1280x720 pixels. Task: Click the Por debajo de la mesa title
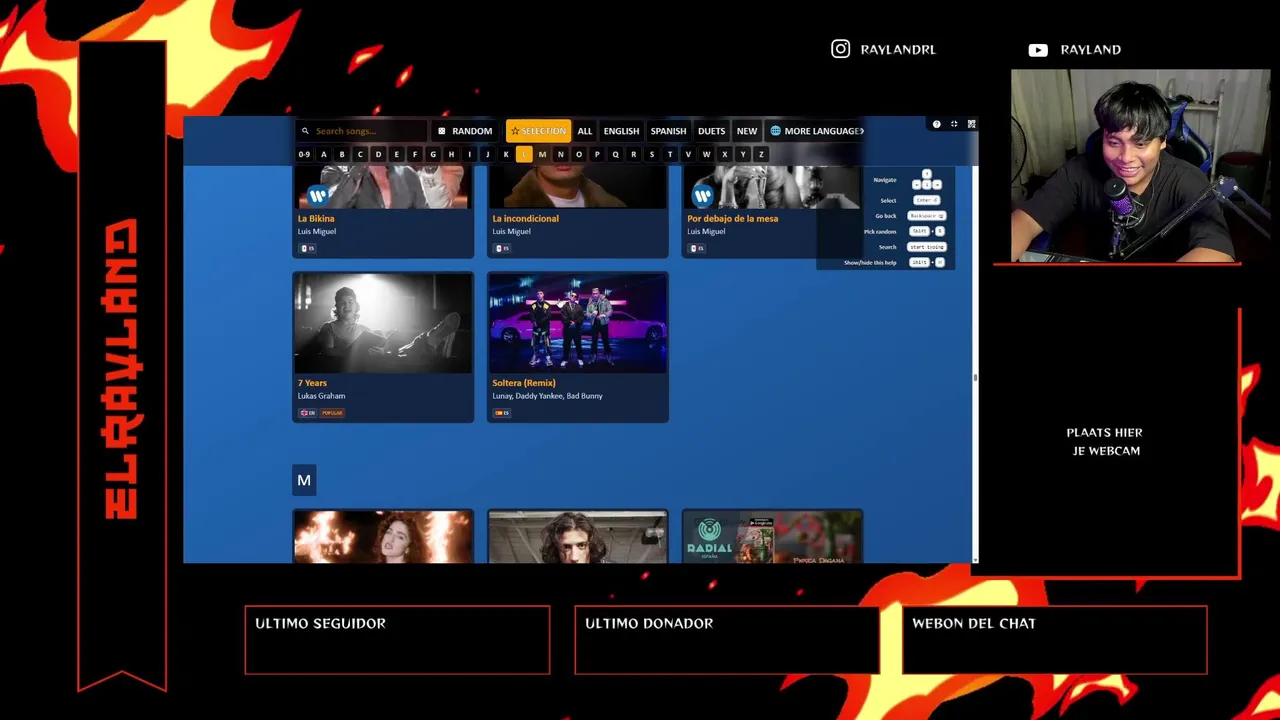click(732, 219)
